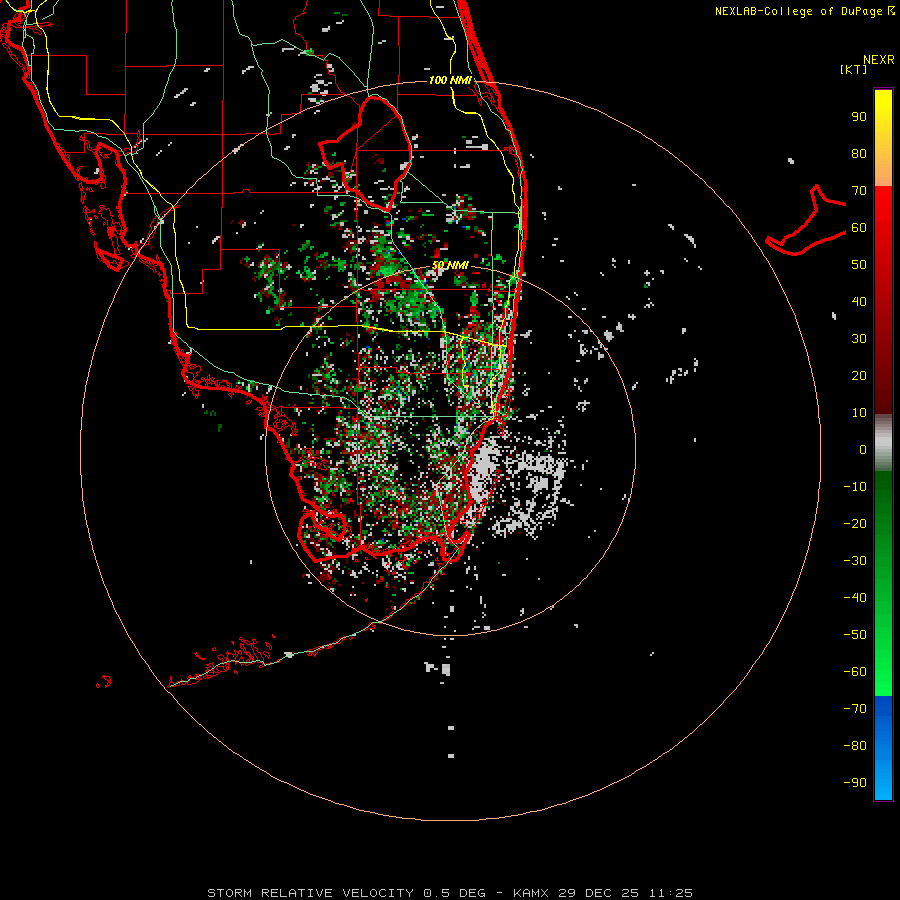This screenshot has width=900, height=900.
Task: Click the -50 value on velocity scale
Action: (855, 635)
